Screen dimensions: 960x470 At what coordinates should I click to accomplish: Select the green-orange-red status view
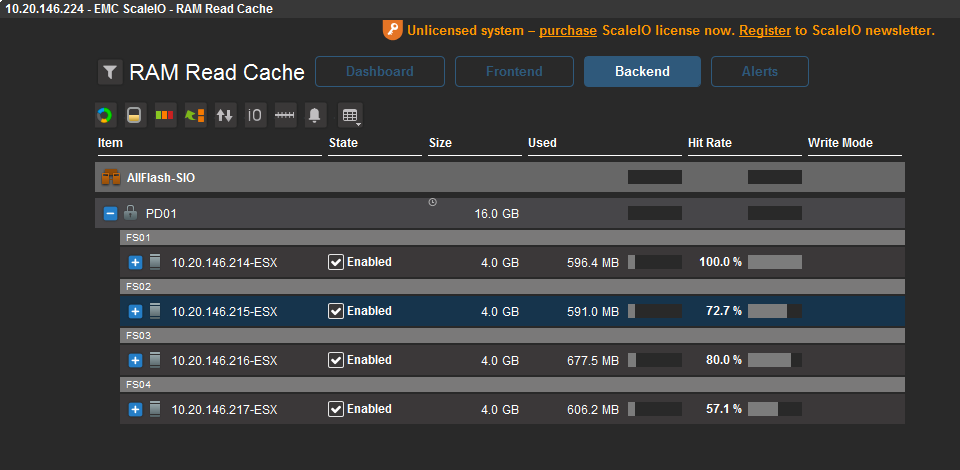coord(165,115)
